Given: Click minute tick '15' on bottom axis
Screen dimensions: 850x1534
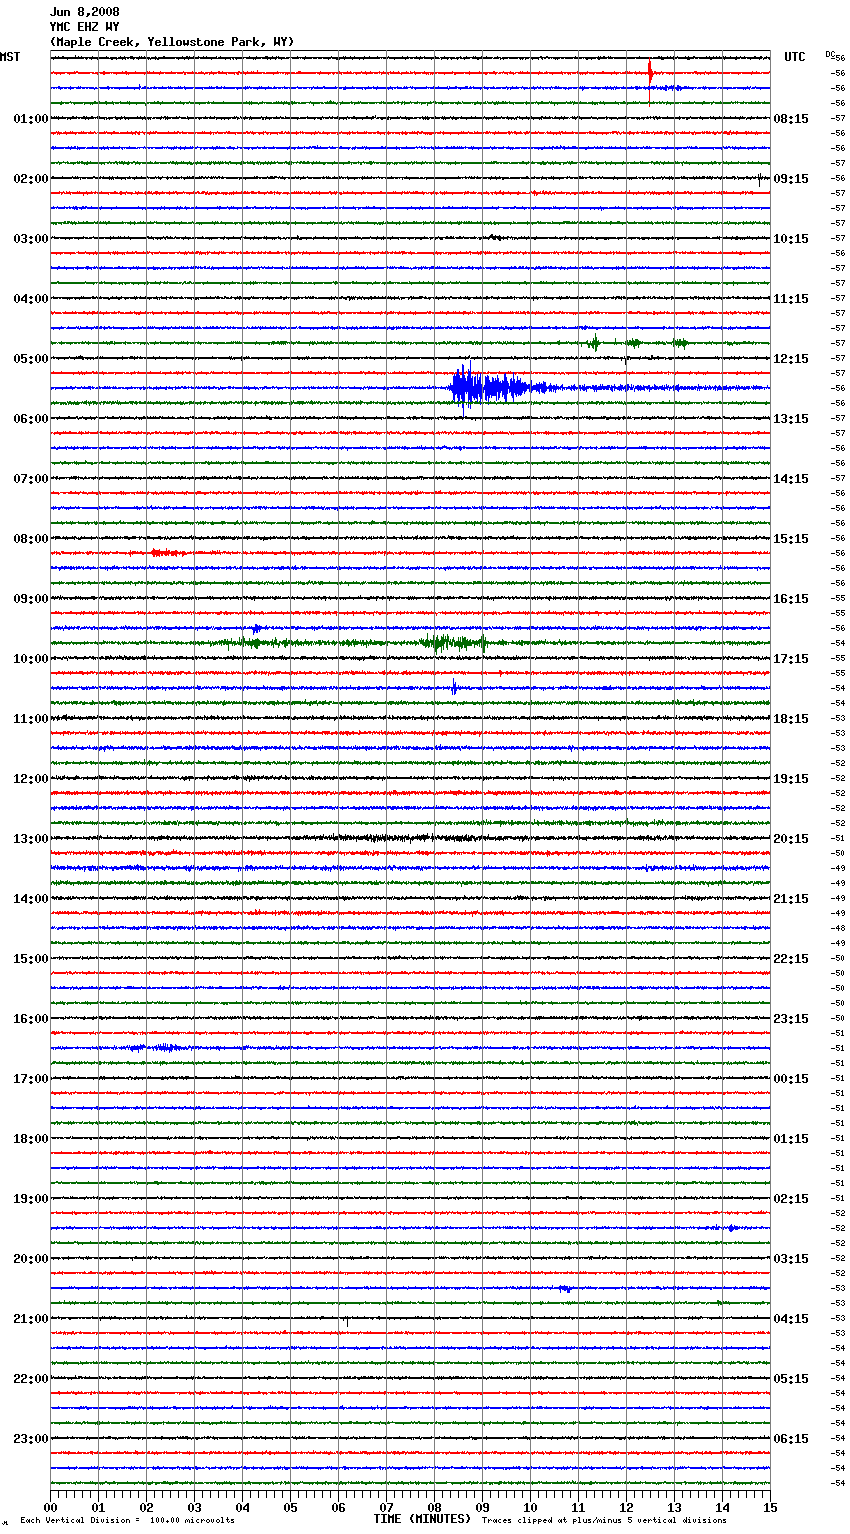Looking at the screenshot, I should coord(770,1507).
